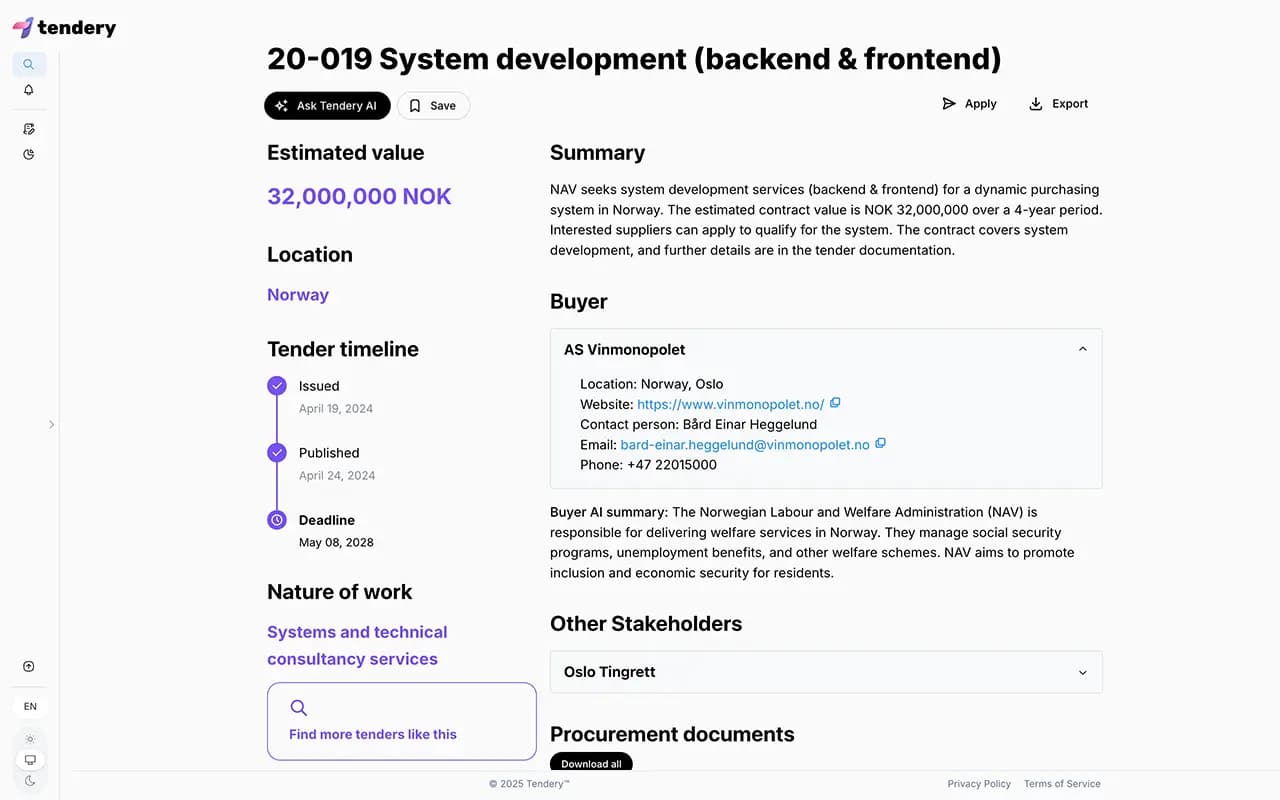Open the search icon in the sidebar
1280x800 pixels.
click(29, 64)
